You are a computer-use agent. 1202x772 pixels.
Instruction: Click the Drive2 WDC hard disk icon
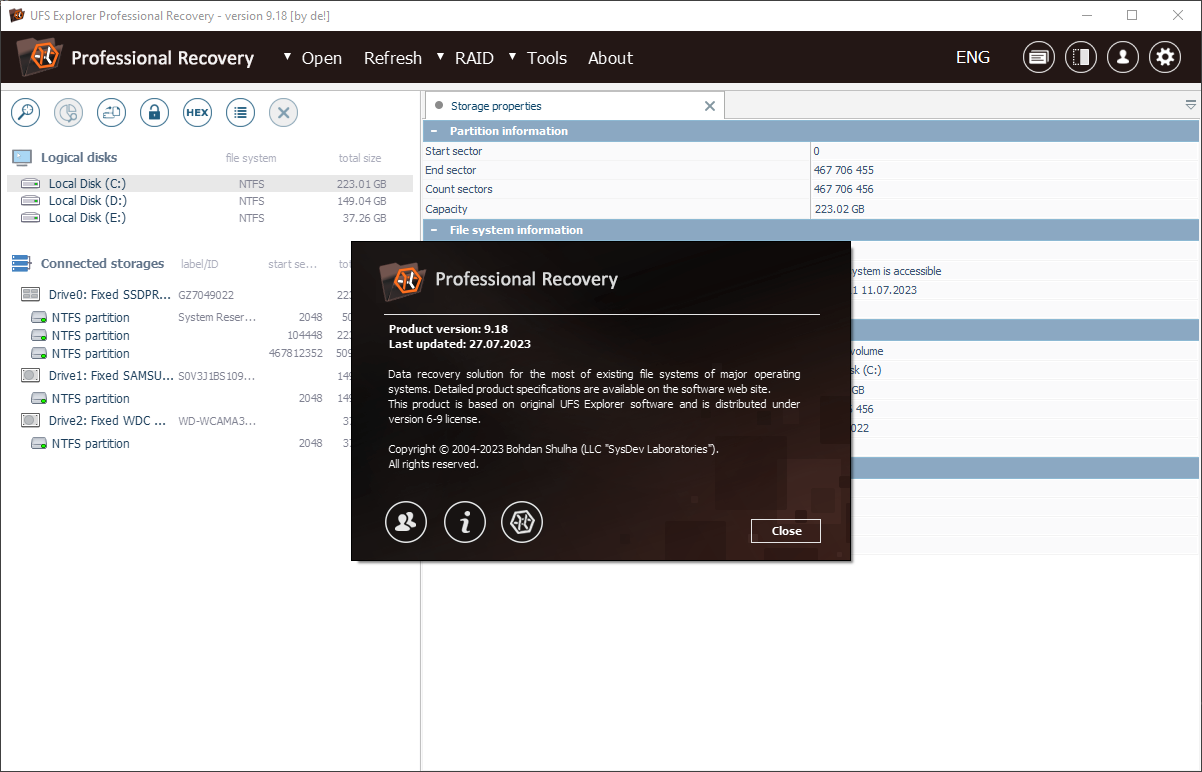pyautogui.click(x=30, y=421)
